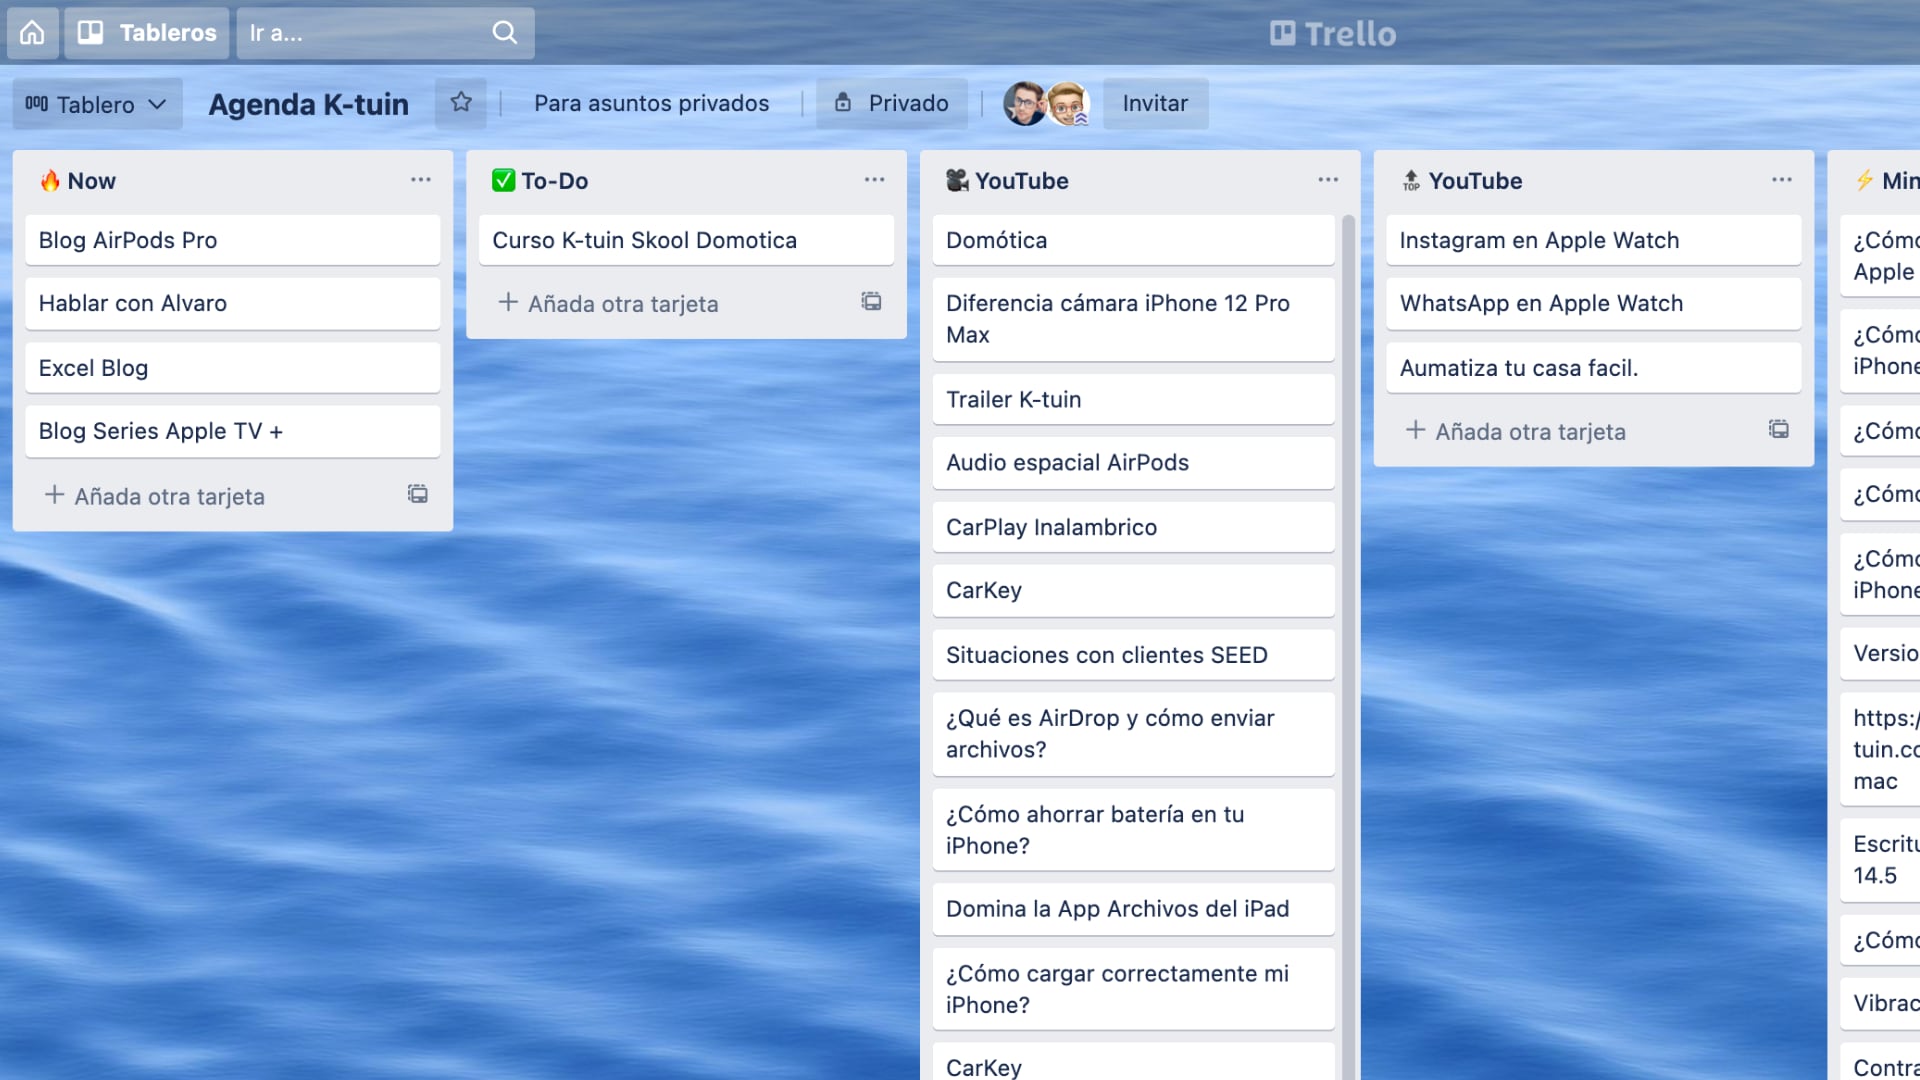Open the 'Blog AirPods Pro' card
This screenshot has height=1080, width=1920.
coord(232,240)
